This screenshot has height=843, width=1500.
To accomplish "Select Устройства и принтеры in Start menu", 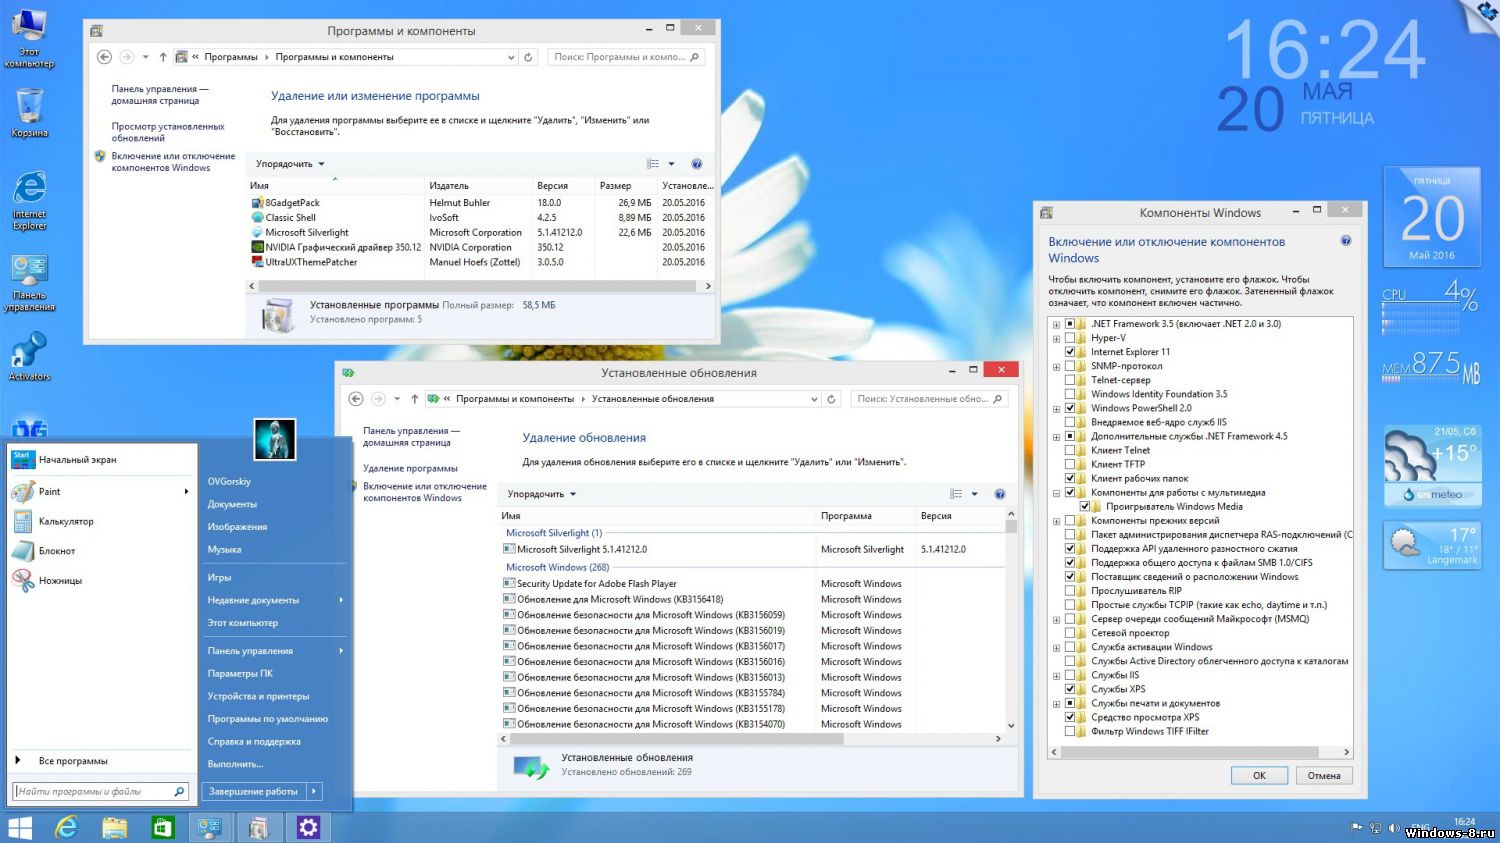I will coord(258,696).
